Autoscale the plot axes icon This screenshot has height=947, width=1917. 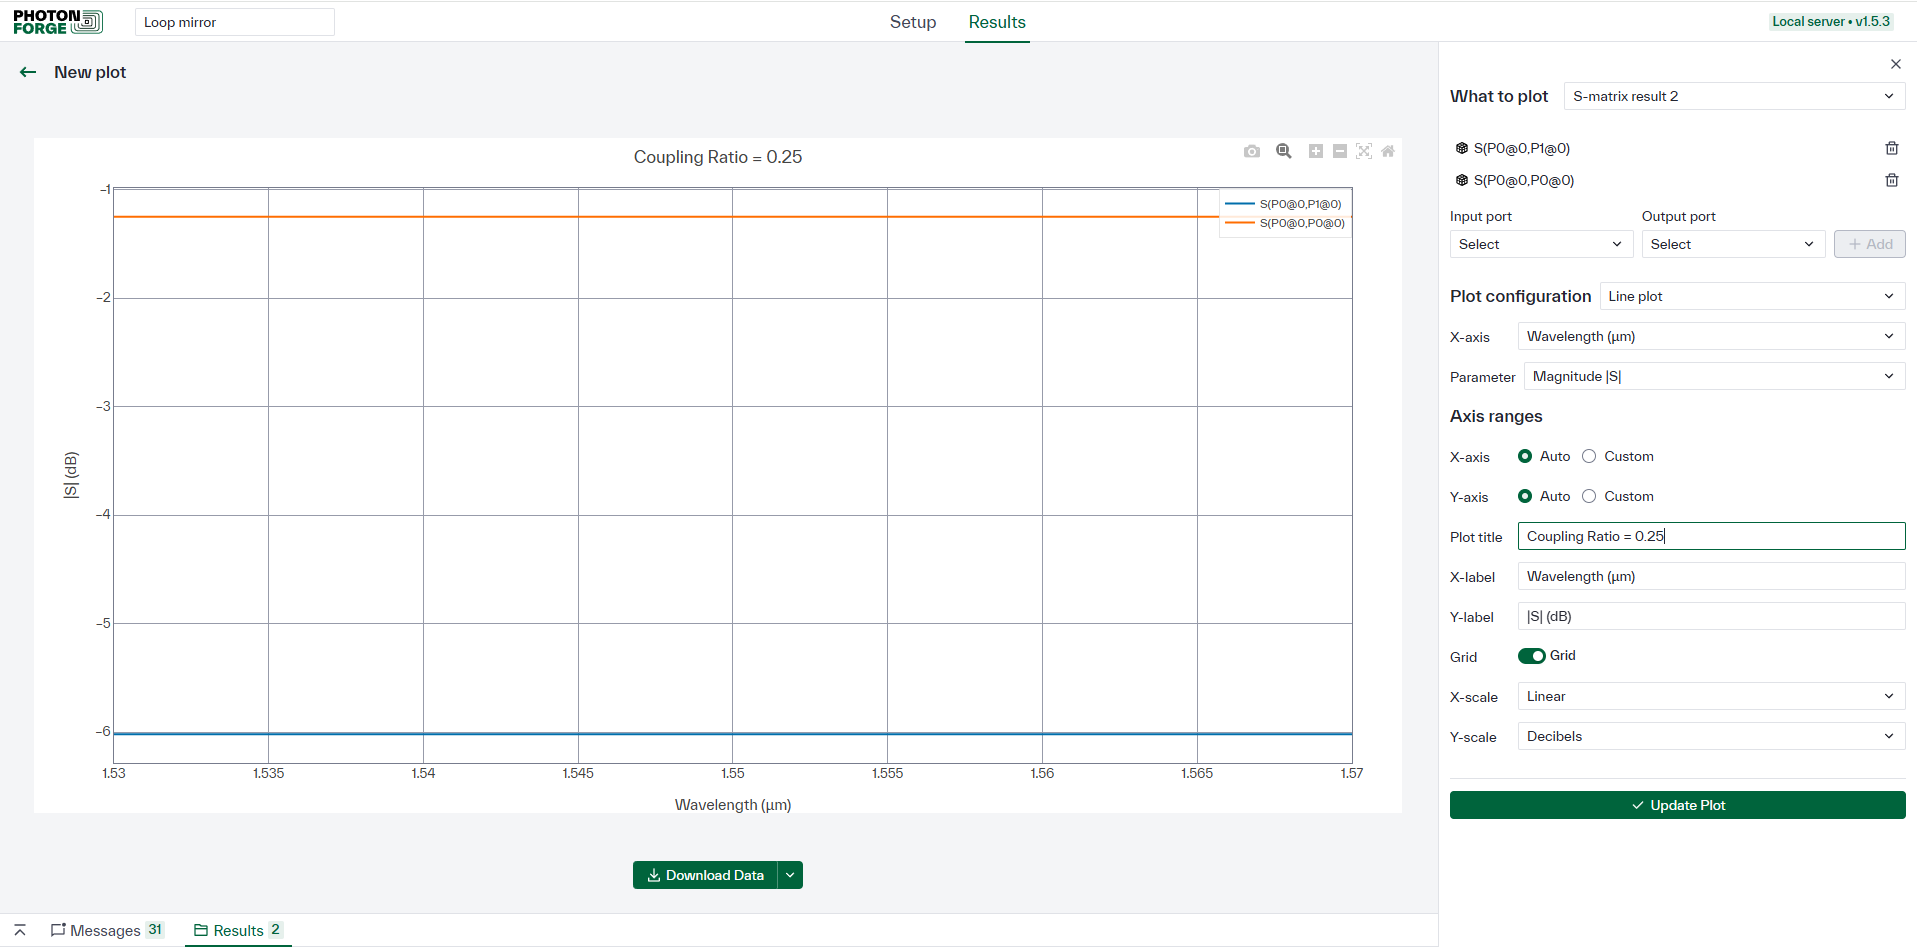tap(1364, 151)
